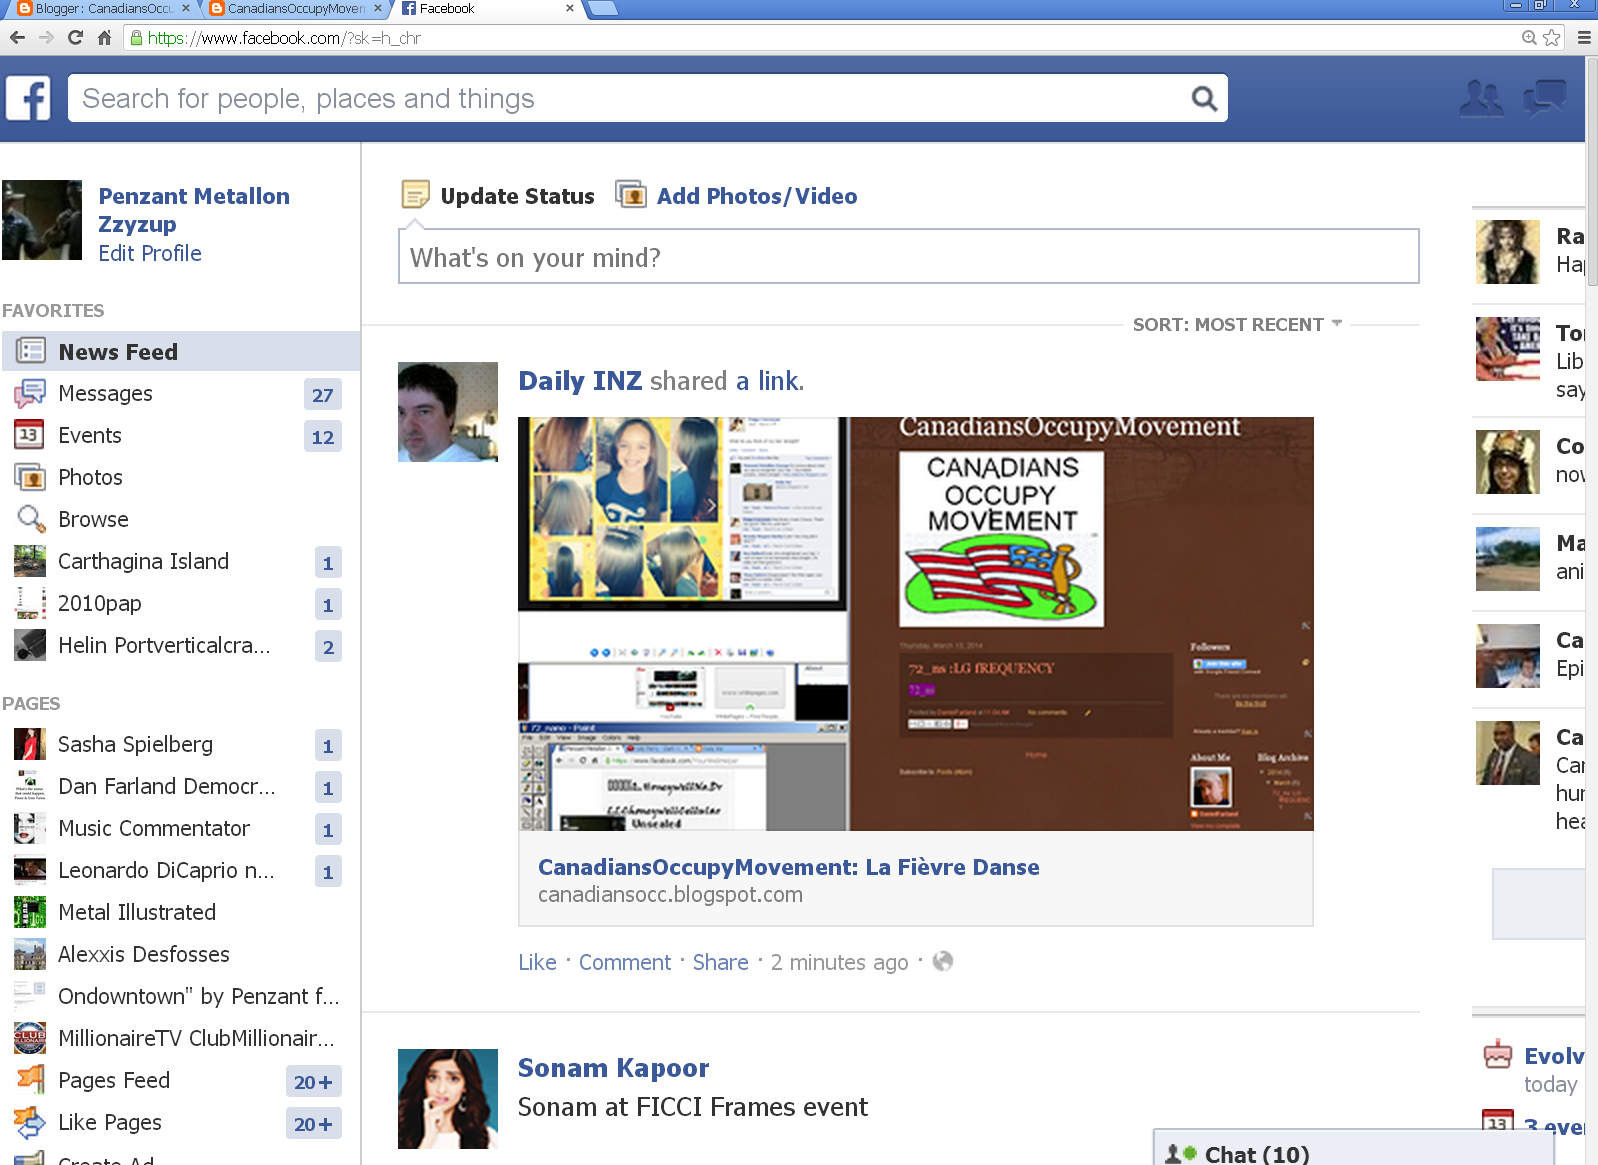Click the What's on your mind box

pos(908,257)
